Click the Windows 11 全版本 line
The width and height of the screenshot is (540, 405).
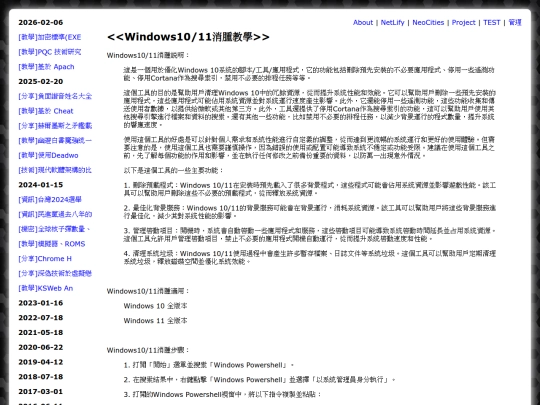coord(155,321)
